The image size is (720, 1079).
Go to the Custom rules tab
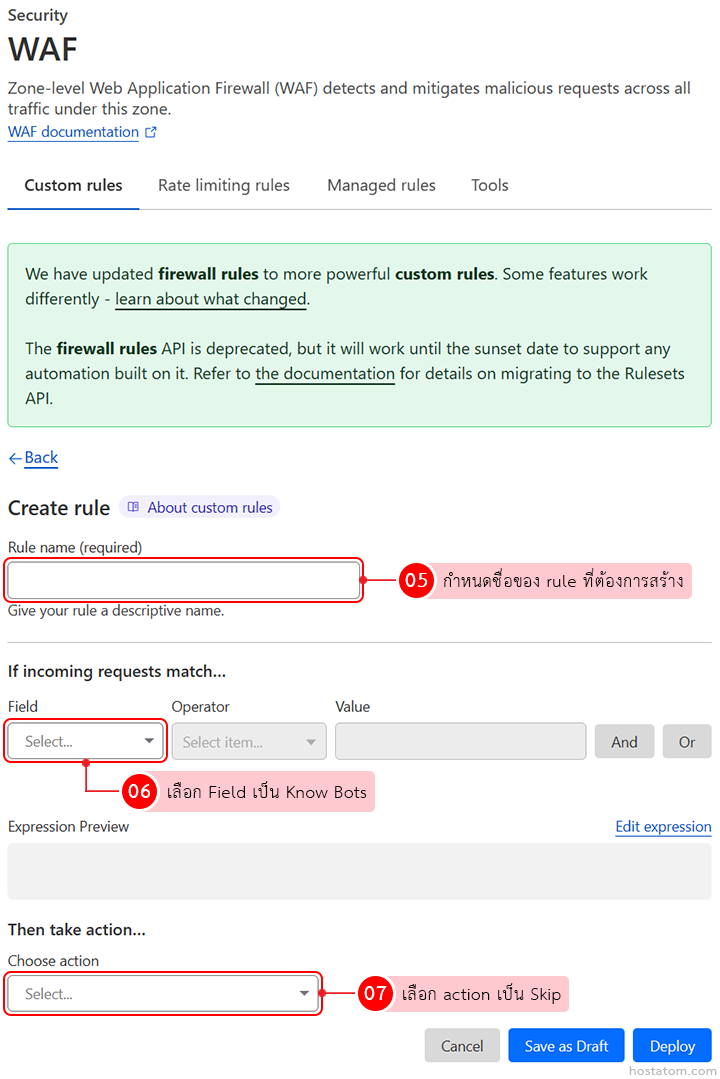coord(73,185)
